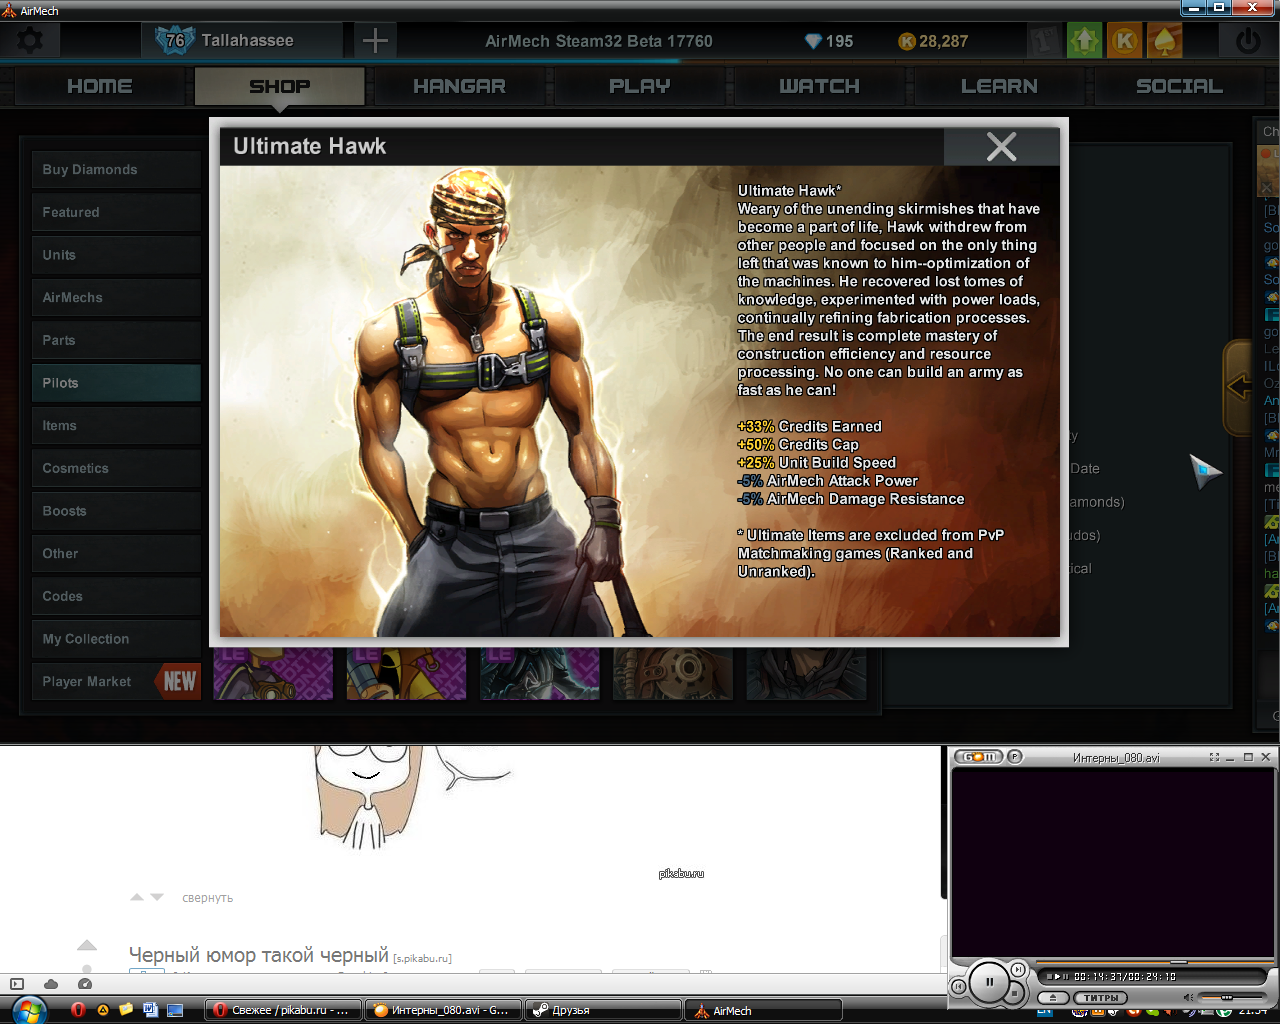Click the diamond currency icon
1280x1024 pixels.
(813, 41)
